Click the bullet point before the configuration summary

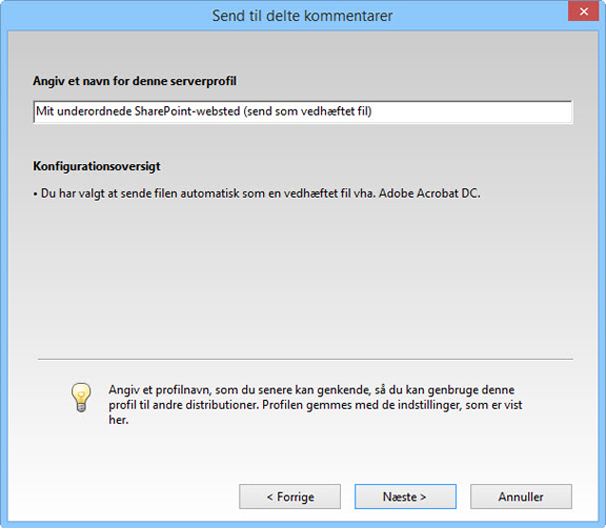(x=35, y=193)
